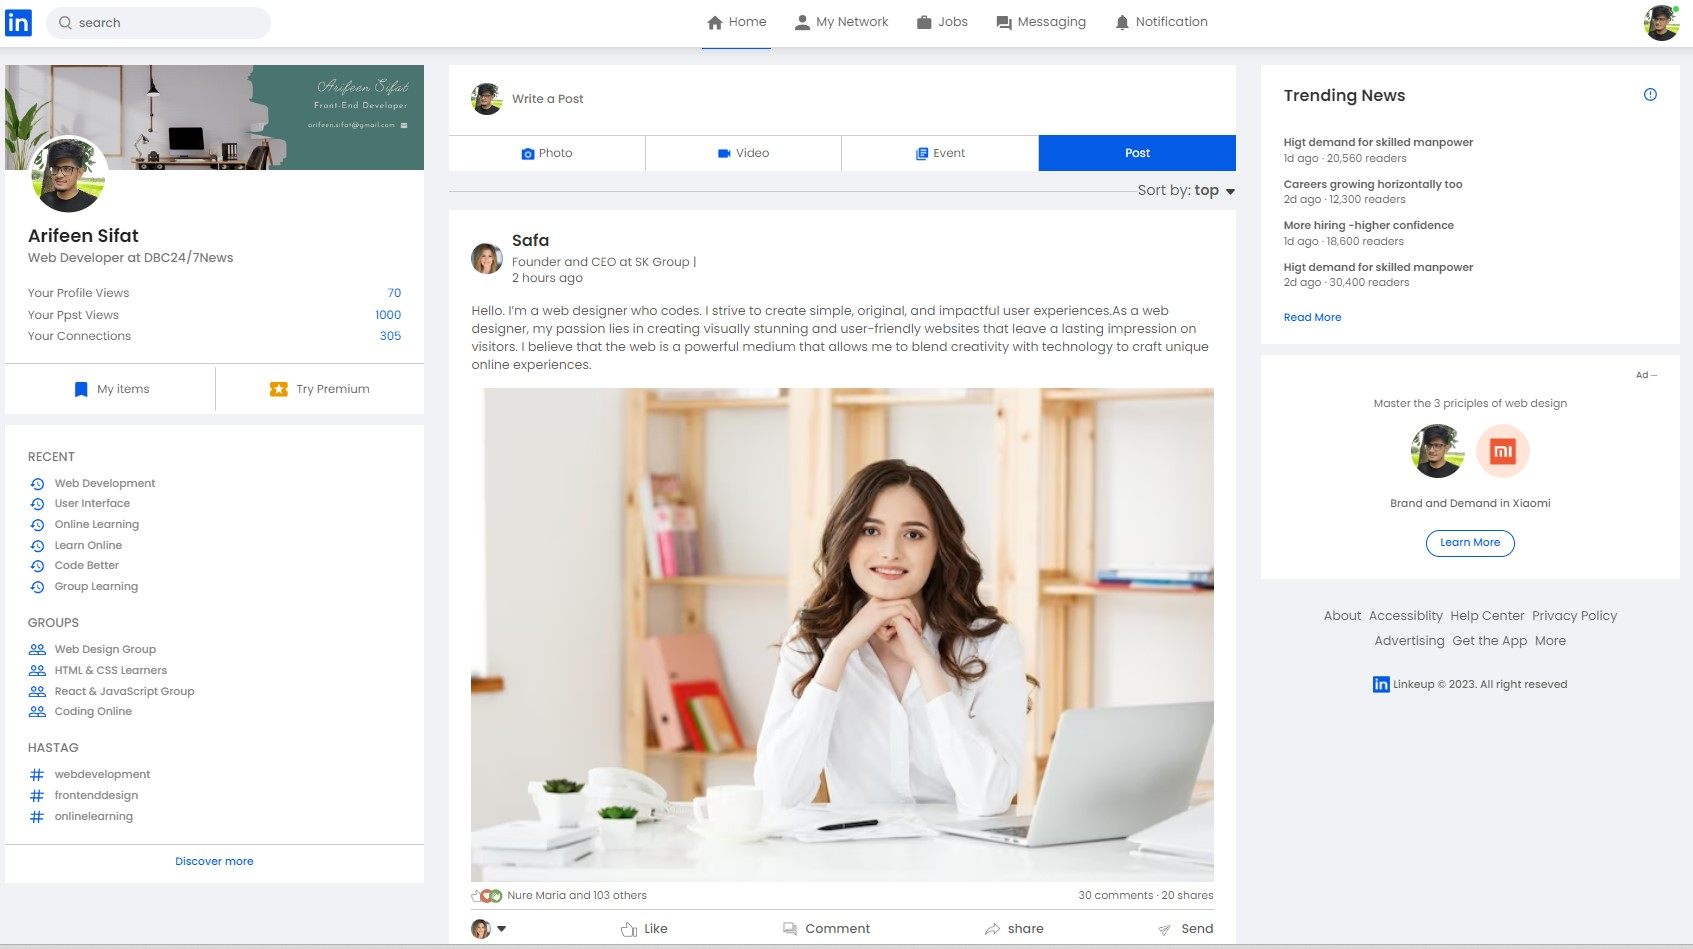Open the reaction profile dropdown arrow
This screenshot has height=949, width=1693.
502,929
